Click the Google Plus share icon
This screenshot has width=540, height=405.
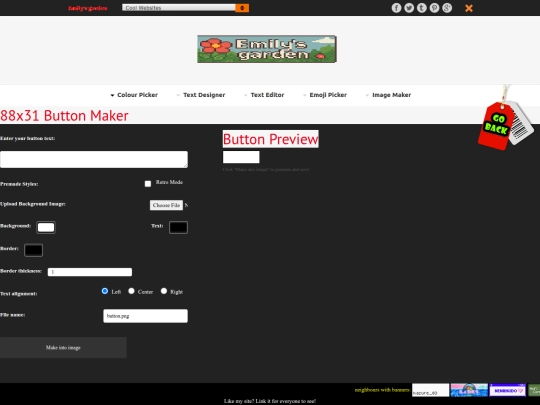pyautogui.click(x=447, y=8)
